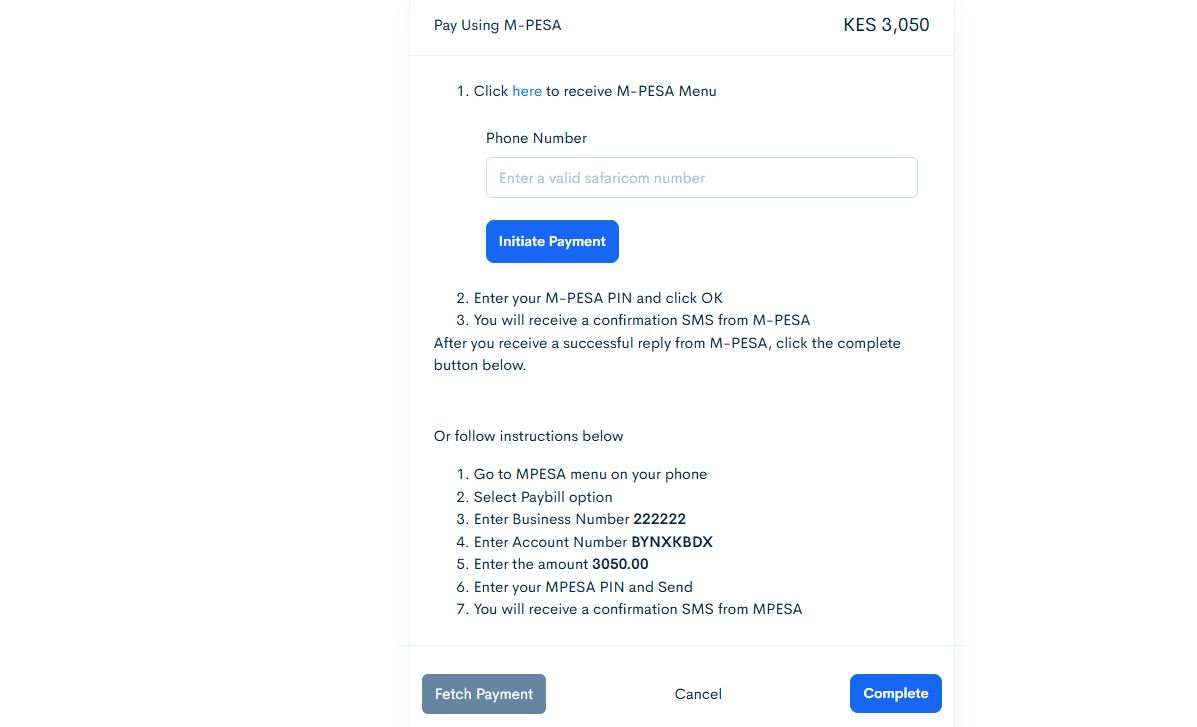Focus the Phone Number input field

click(701, 178)
